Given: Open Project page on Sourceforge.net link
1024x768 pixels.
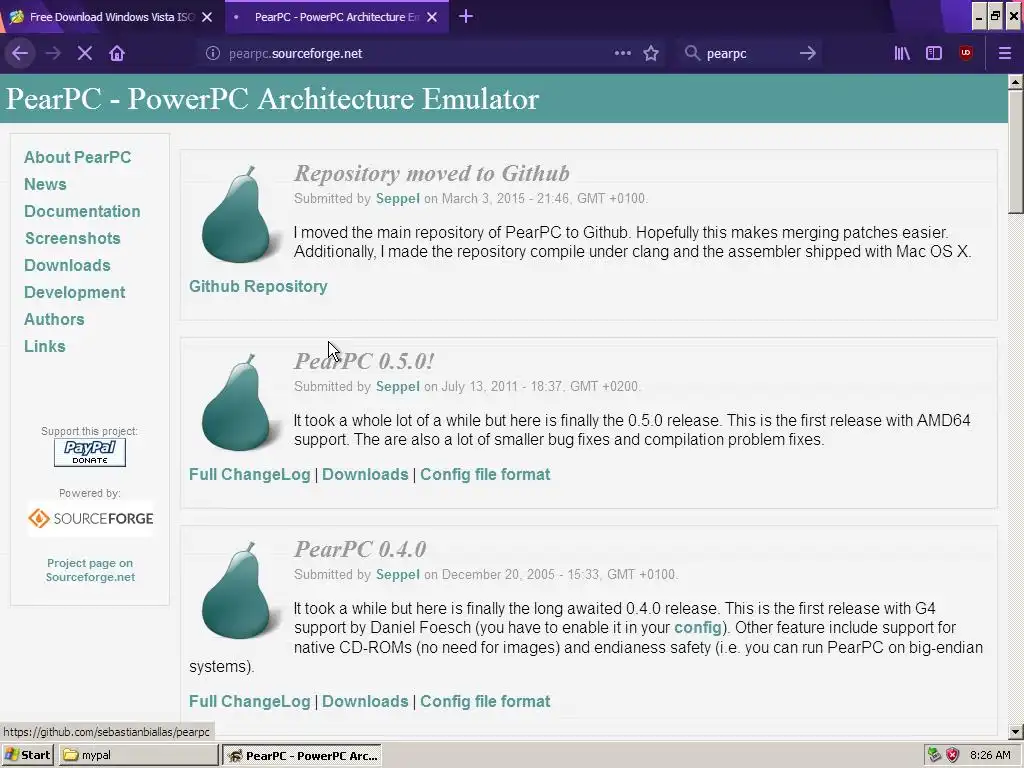Looking at the screenshot, I should [90, 570].
